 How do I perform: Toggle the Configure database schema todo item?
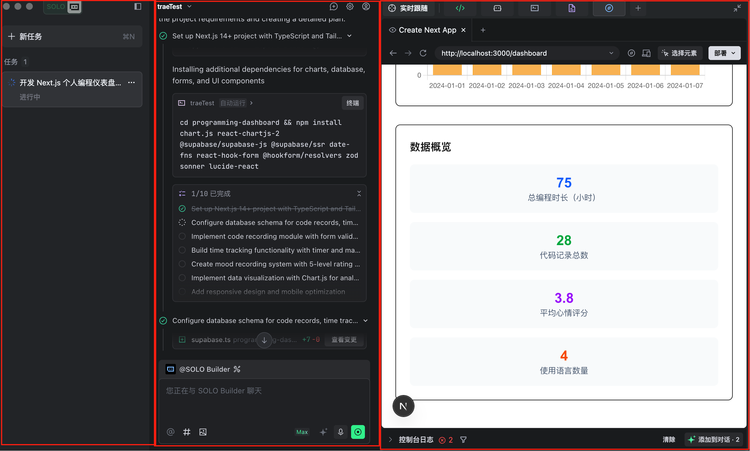point(182,222)
